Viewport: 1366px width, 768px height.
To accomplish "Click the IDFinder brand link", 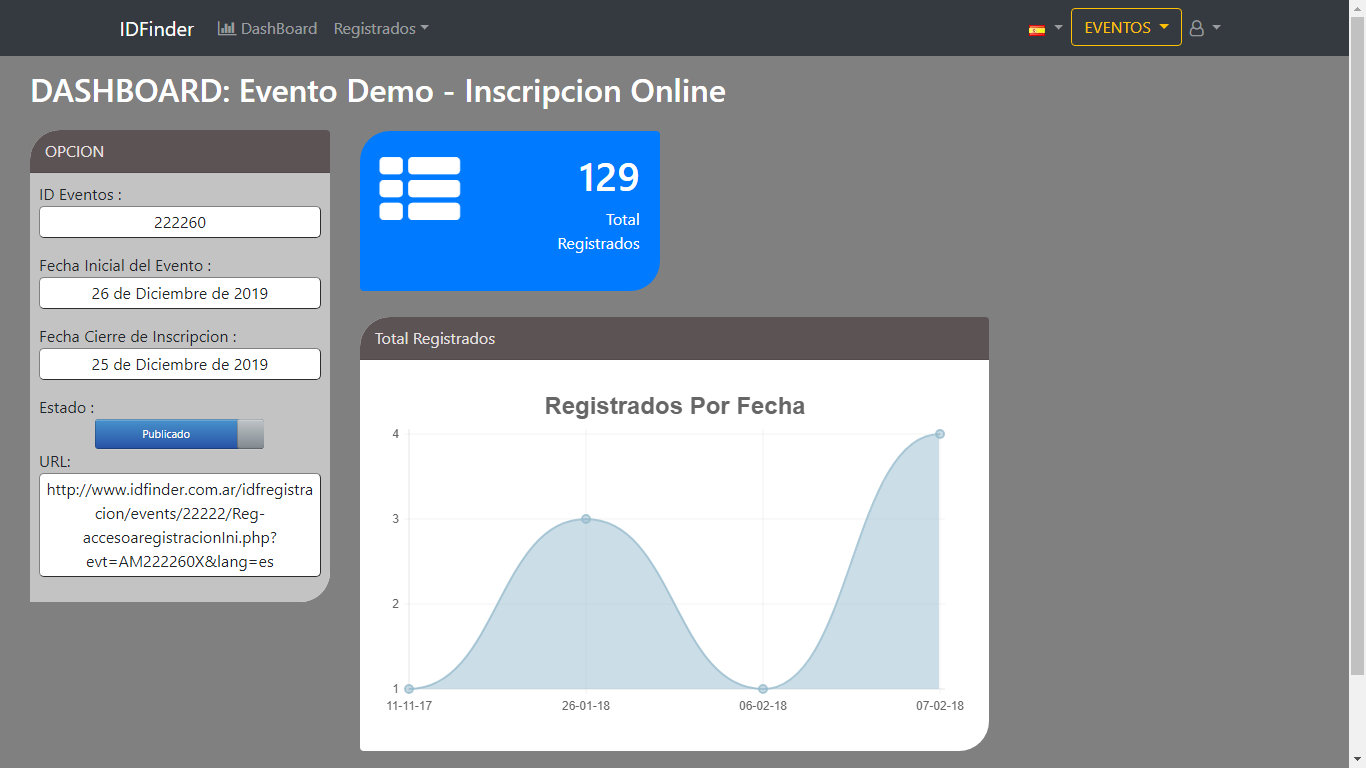I will (x=157, y=29).
